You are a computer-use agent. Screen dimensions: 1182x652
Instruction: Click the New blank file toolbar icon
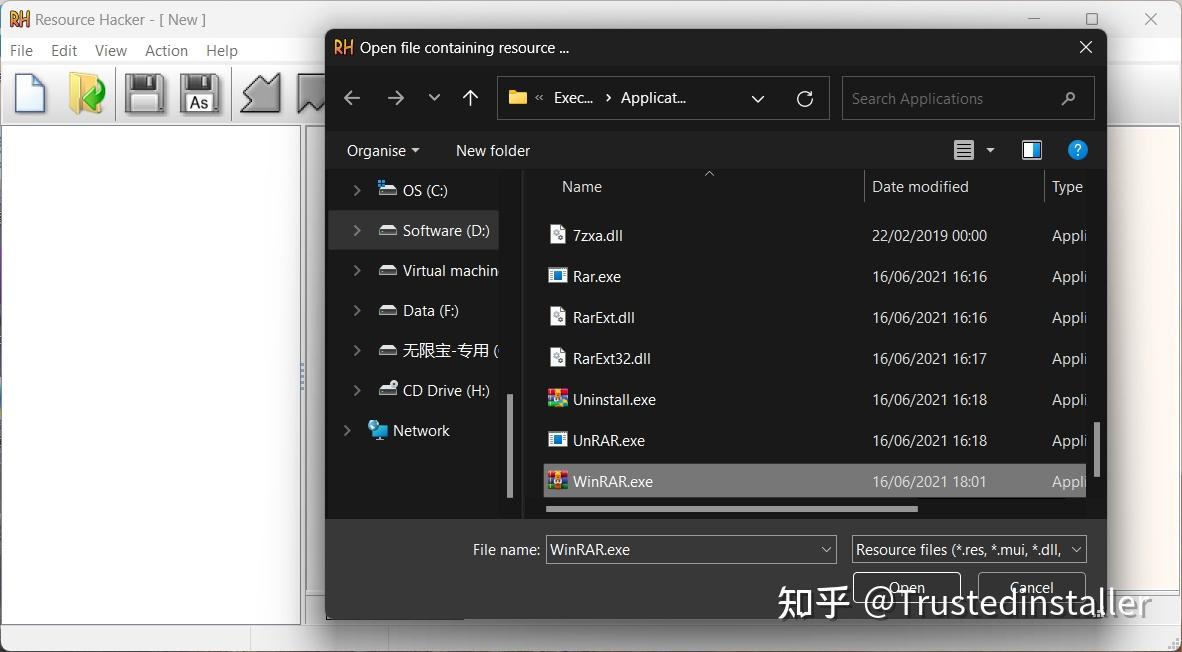(30, 93)
